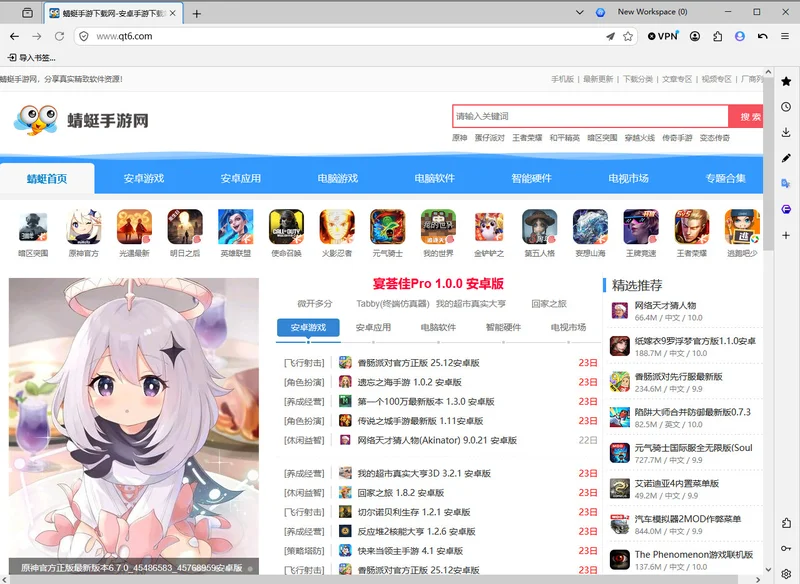Open the 电视市场 navigation menu item
The height and width of the screenshot is (584, 800).
(x=629, y=179)
